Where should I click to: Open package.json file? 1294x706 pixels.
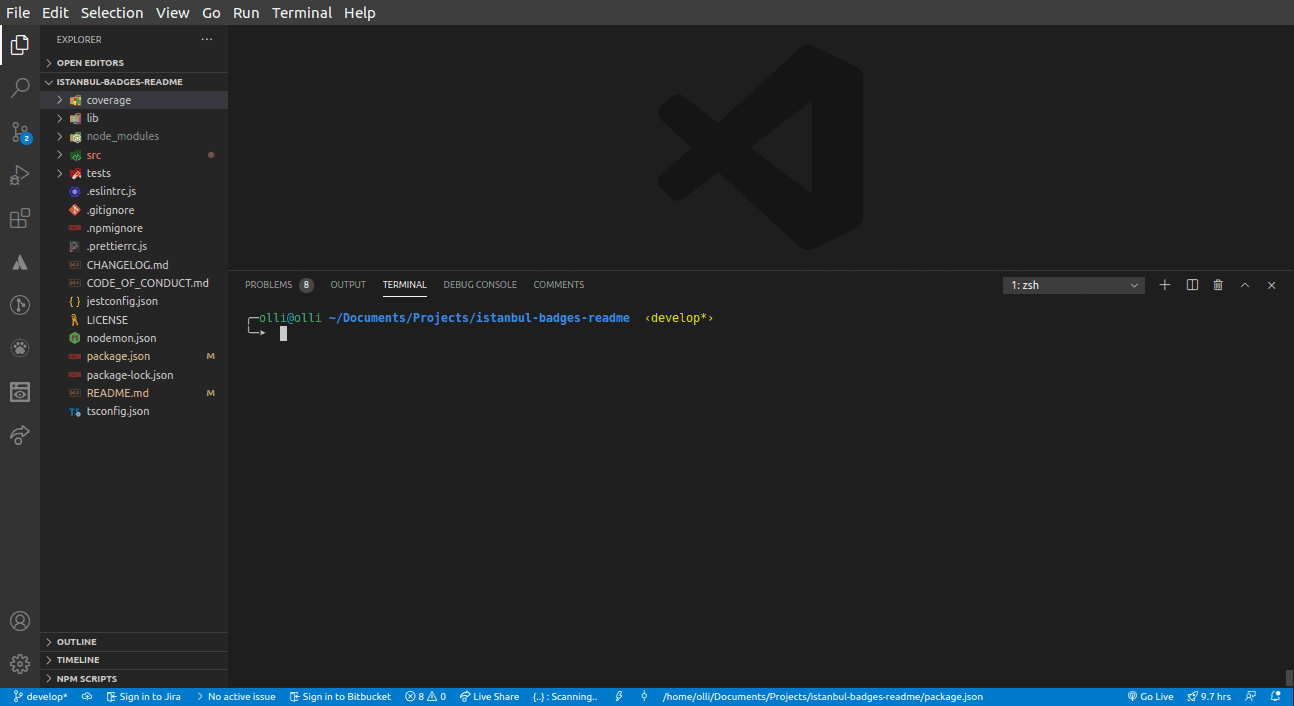pyautogui.click(x=134, y=356)
